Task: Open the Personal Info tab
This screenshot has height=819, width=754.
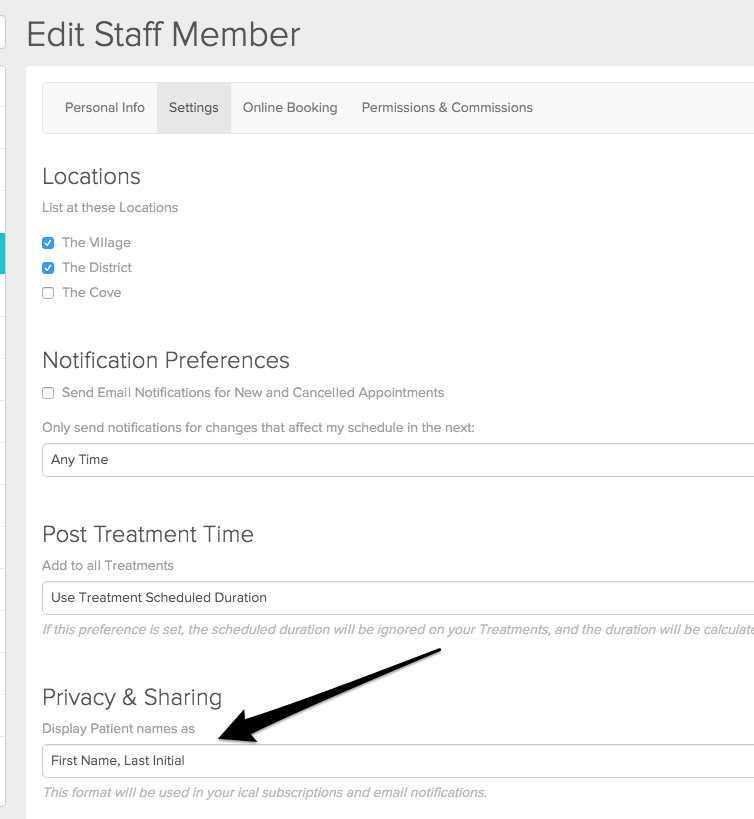Action: 105,108
